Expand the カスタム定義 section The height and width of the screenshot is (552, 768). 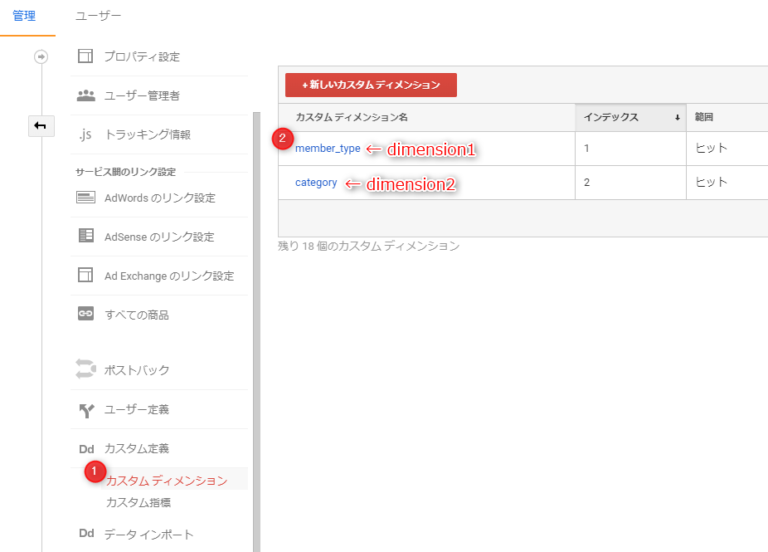pyautogui.click(x=137, y=449)
